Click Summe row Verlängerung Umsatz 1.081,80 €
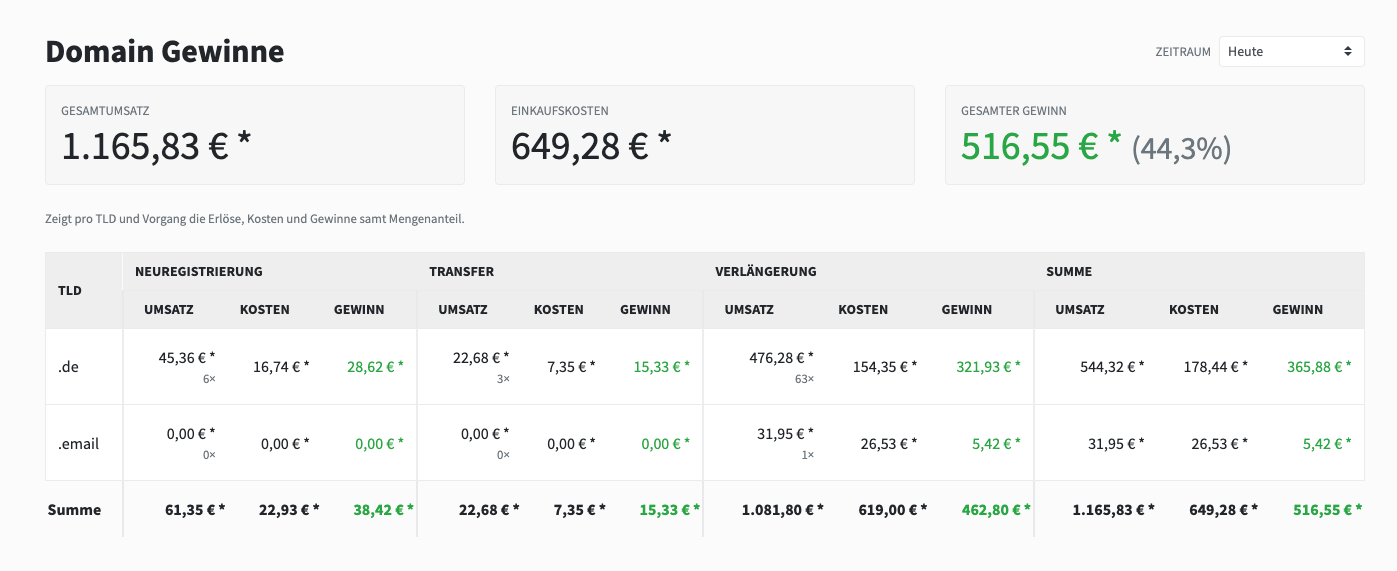 pyautogui.click(x=783, y=510)
